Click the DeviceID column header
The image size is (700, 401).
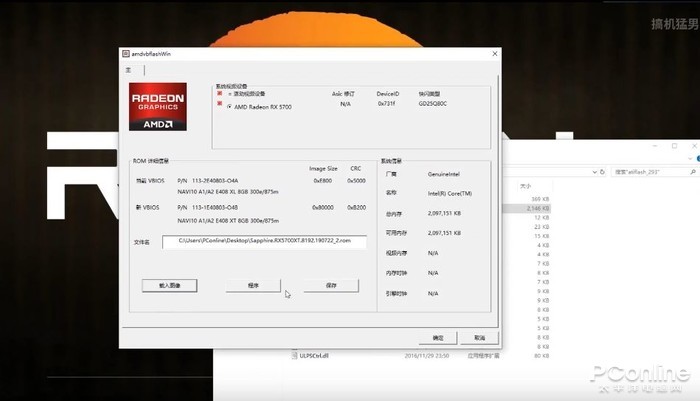(x=388, y=94)
